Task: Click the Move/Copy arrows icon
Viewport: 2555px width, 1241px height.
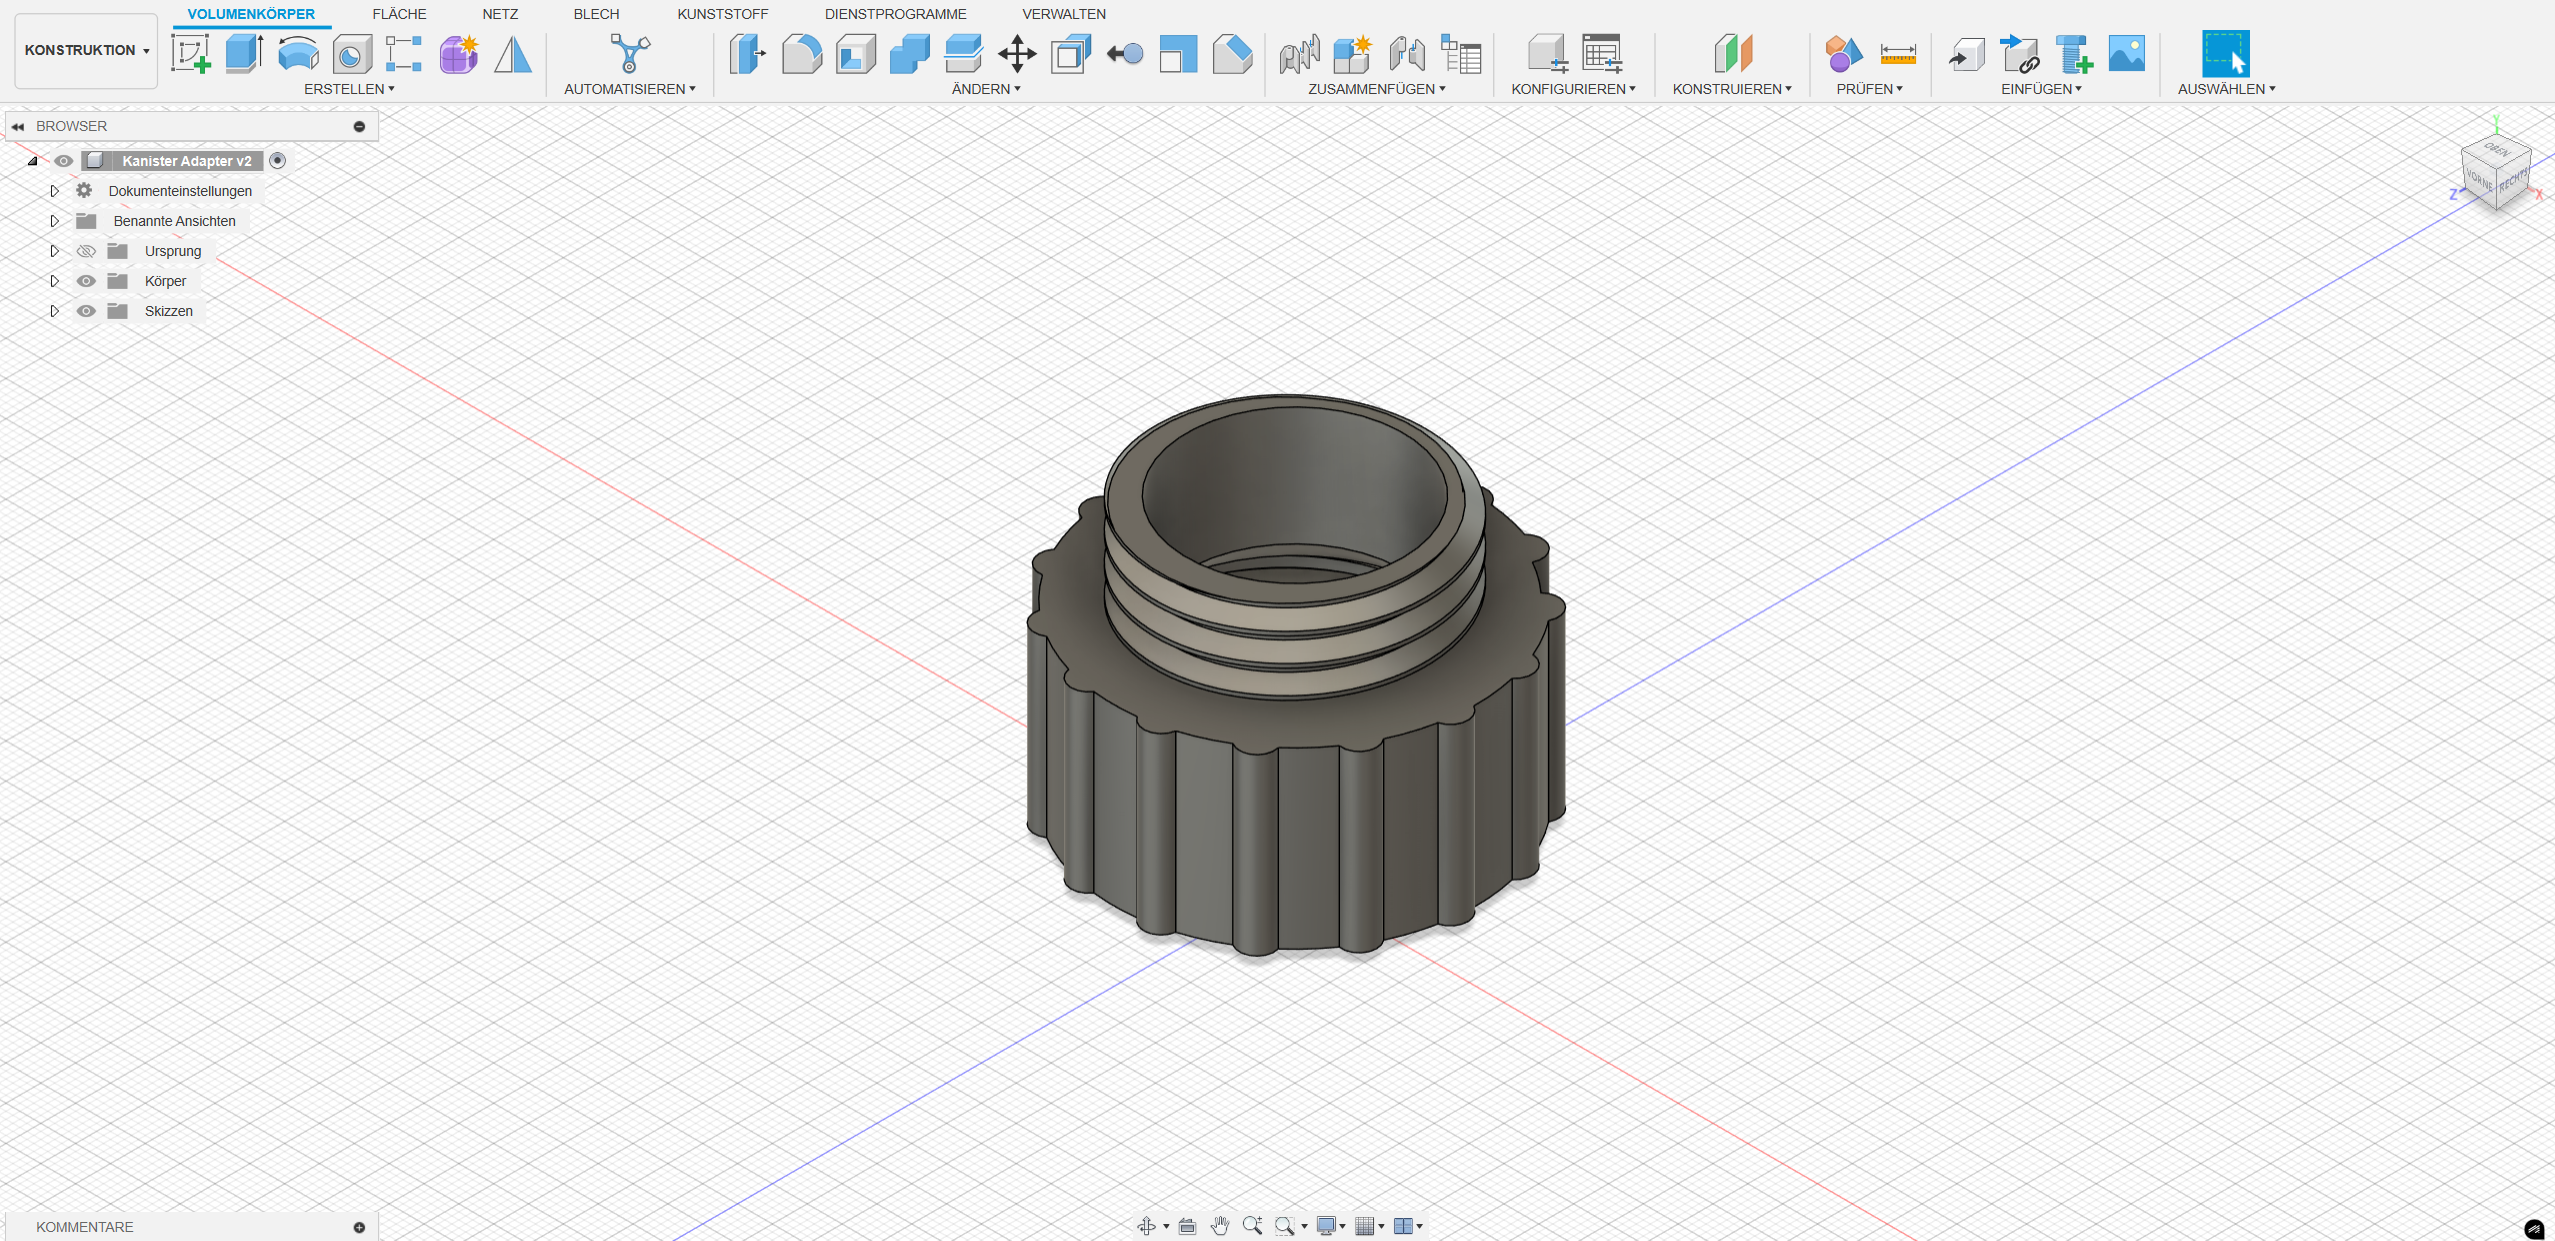Action: (1017, 54)
